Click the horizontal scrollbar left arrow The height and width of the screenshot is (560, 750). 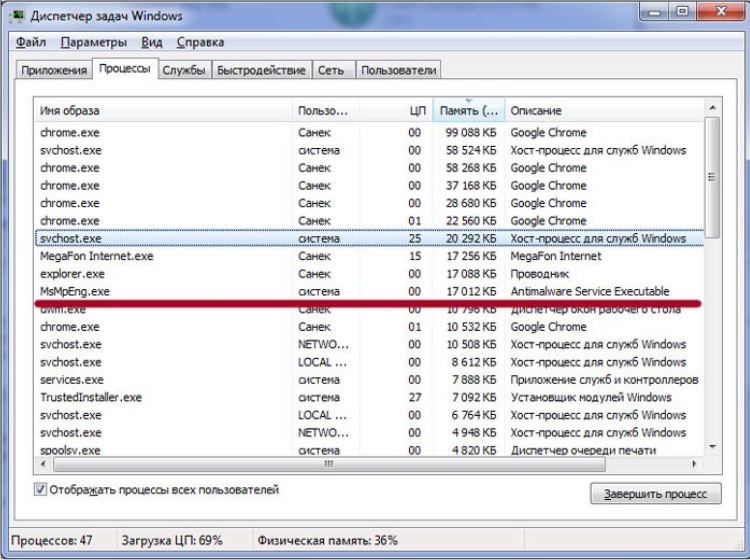[x=44, y=464]
